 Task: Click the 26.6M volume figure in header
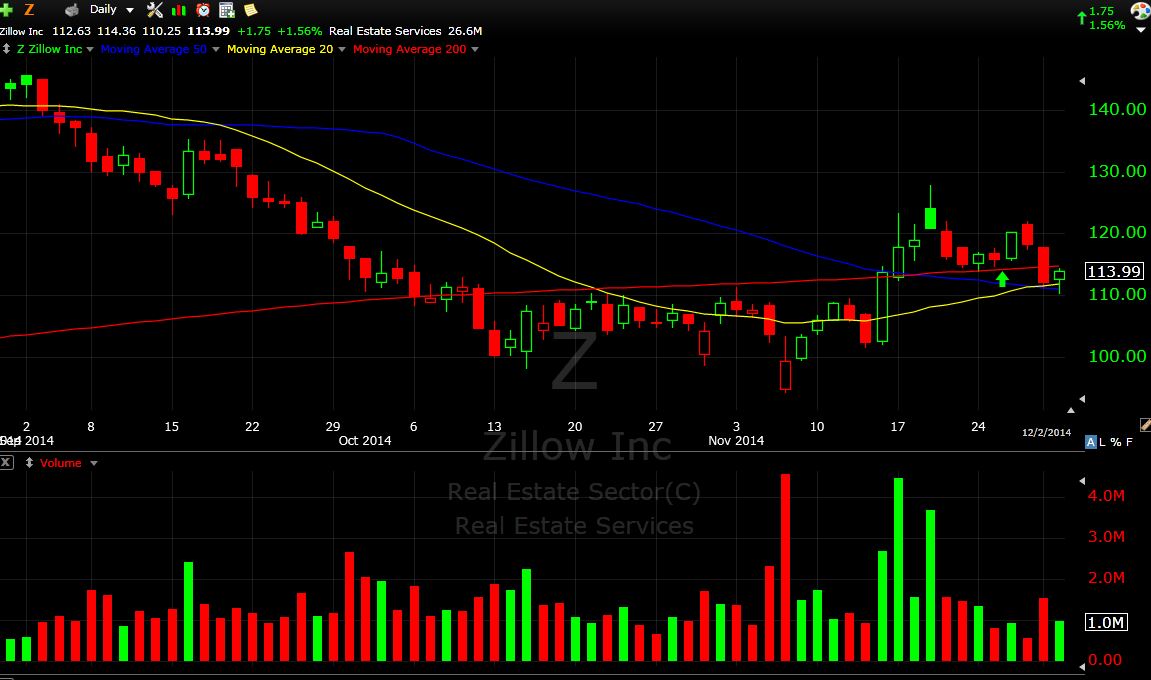coord(465,31)
